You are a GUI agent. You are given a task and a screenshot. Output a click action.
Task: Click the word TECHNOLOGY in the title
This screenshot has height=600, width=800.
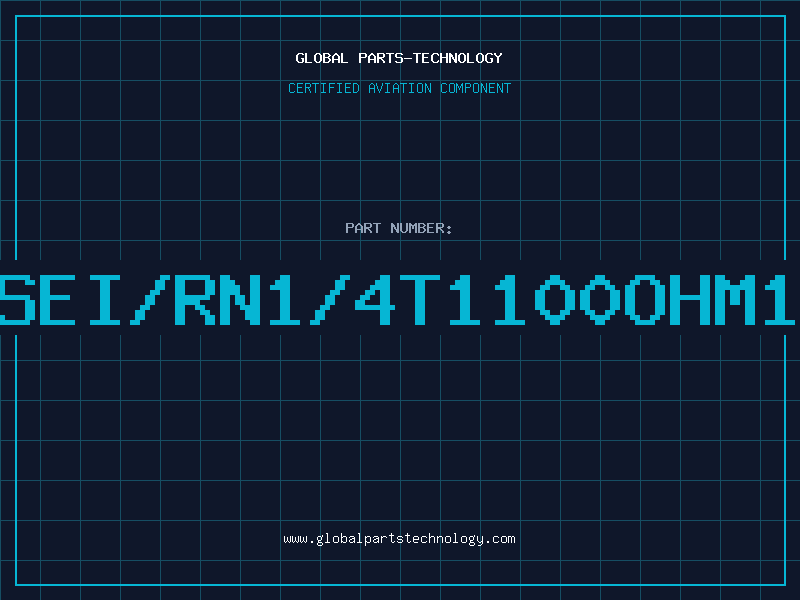coord(458,58)
